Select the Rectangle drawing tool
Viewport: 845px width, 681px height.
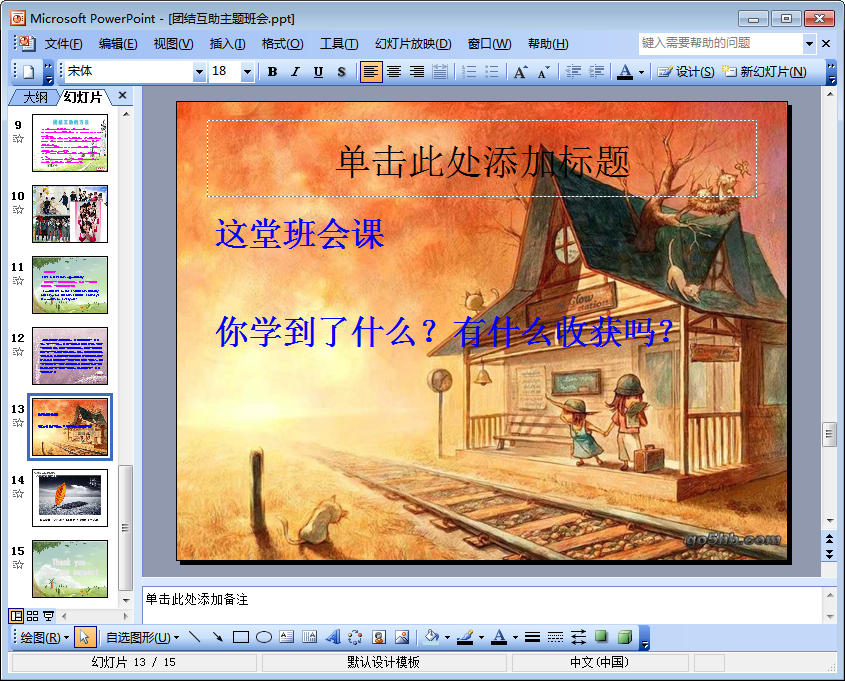click(241, 637)
